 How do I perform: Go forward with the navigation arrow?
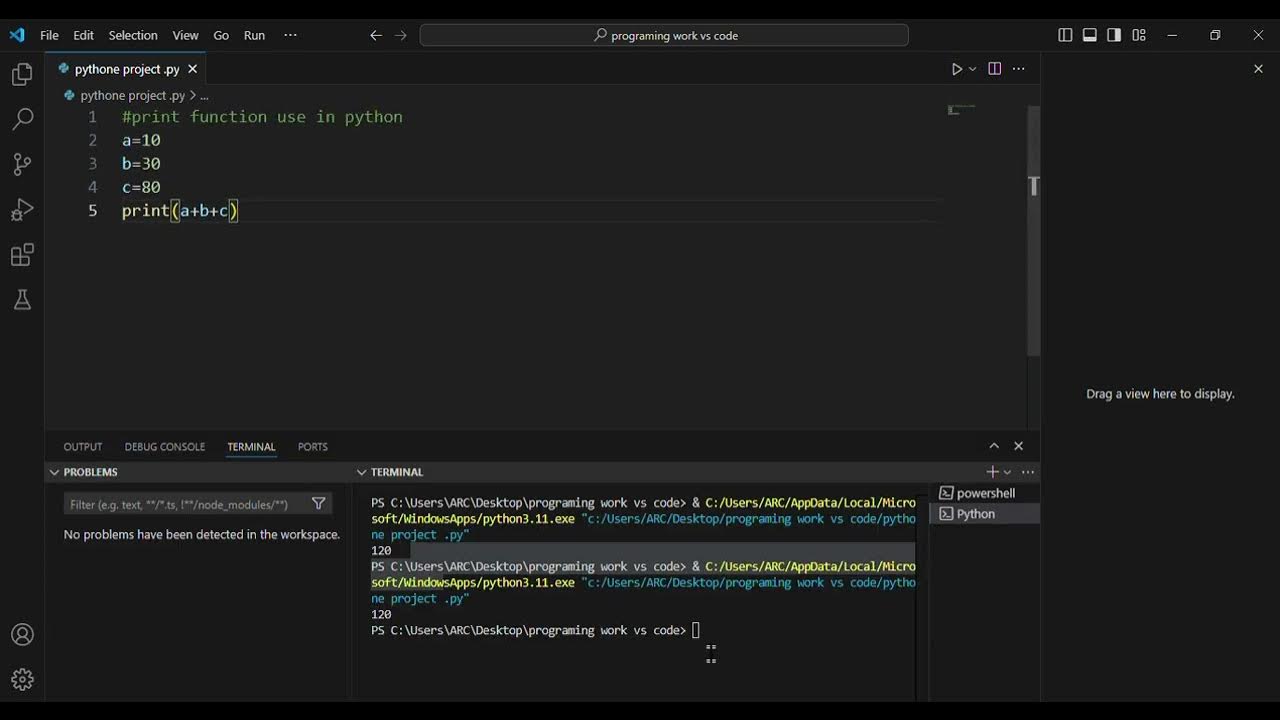[401, 35]
